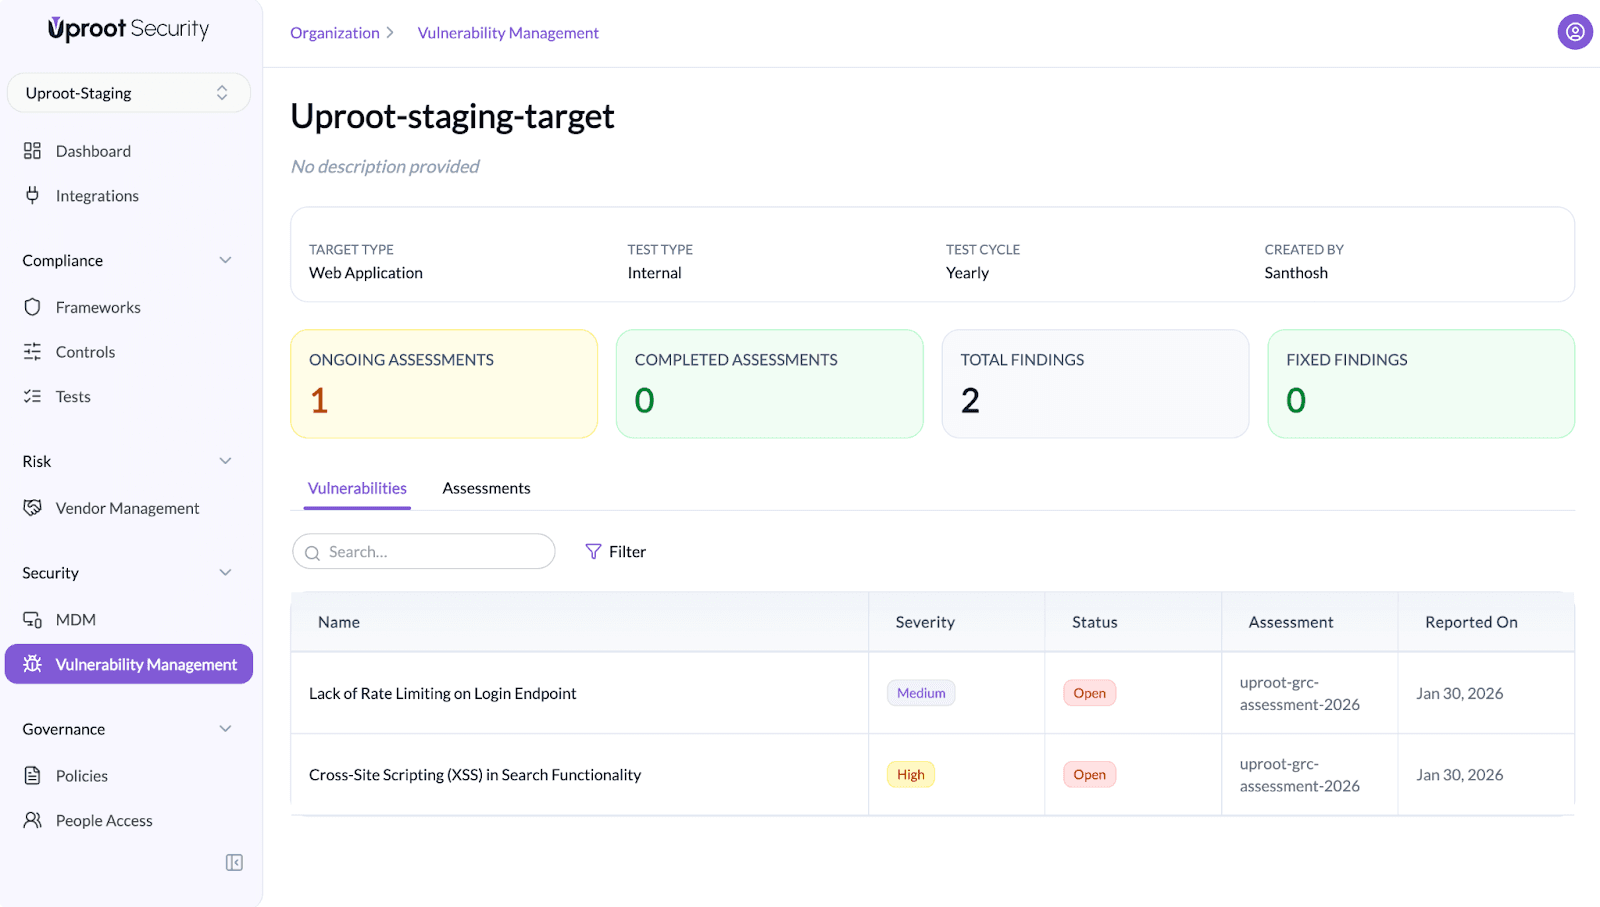Open the Uproot-Staging organization switcher

pos(128,93)
